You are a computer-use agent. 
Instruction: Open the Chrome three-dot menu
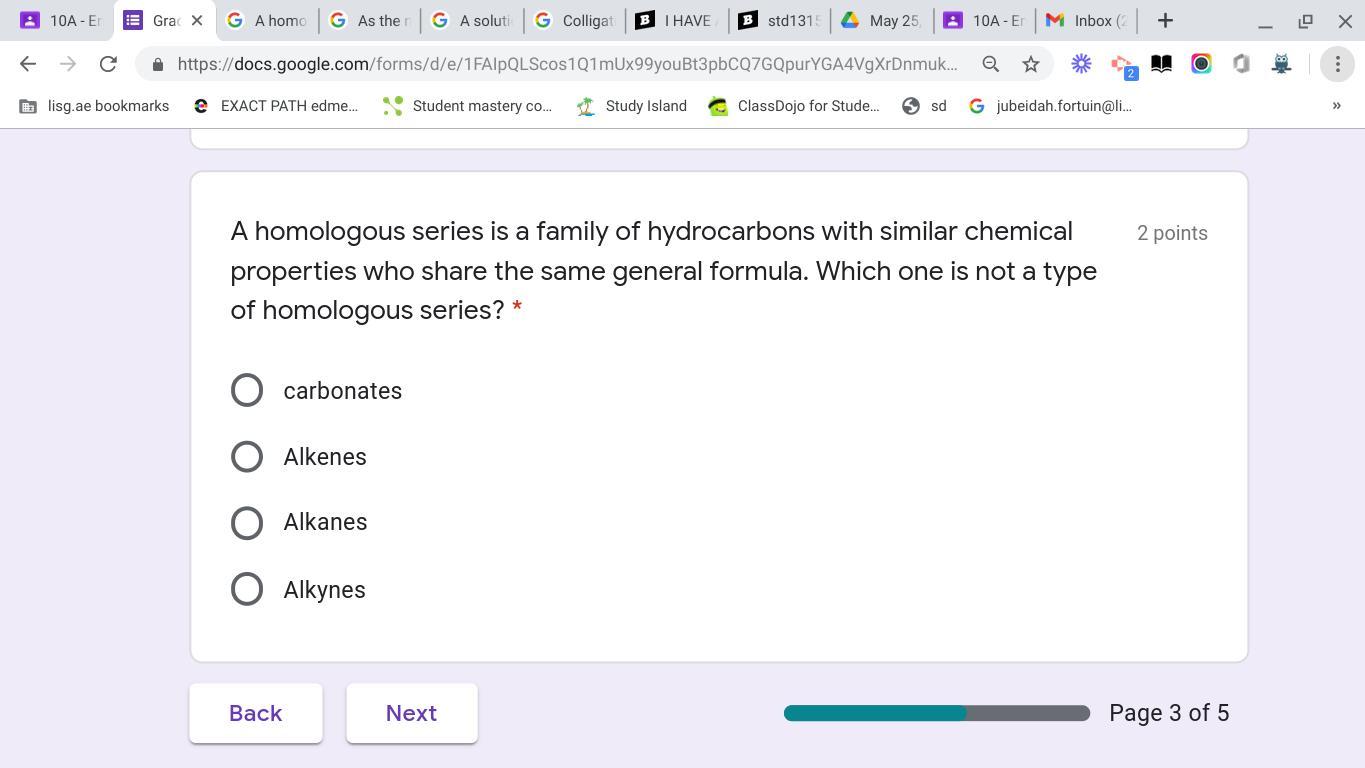point(1338,64)
